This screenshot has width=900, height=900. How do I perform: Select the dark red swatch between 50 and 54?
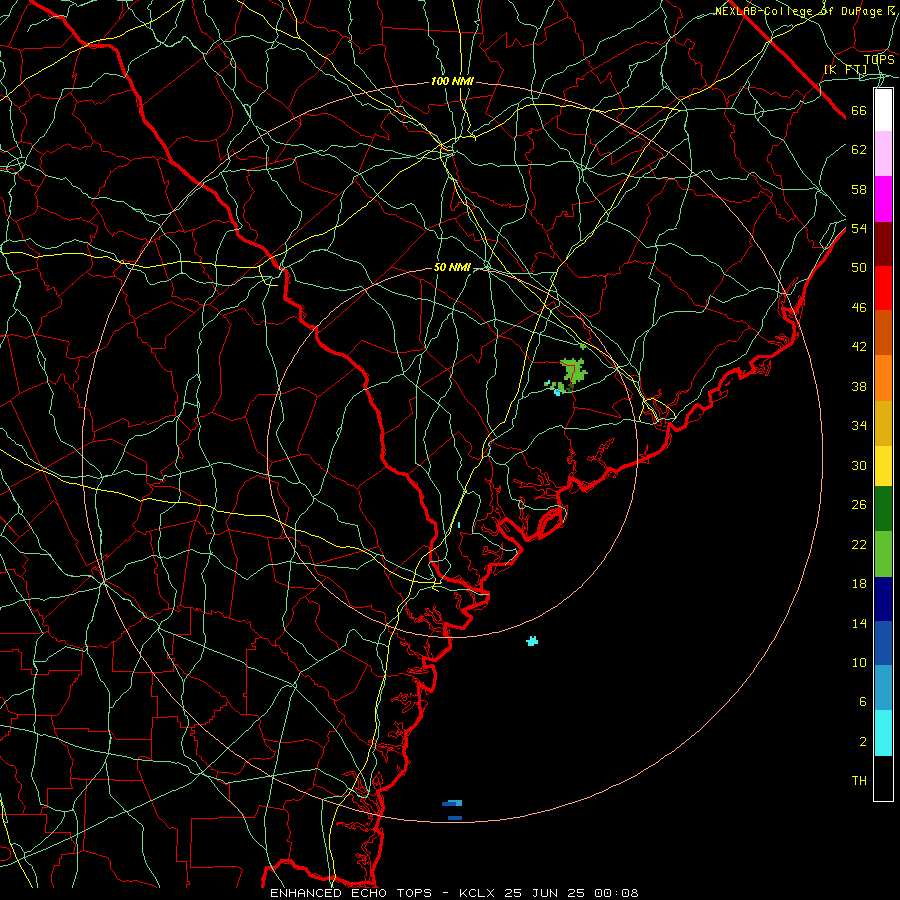coord(883,245)
